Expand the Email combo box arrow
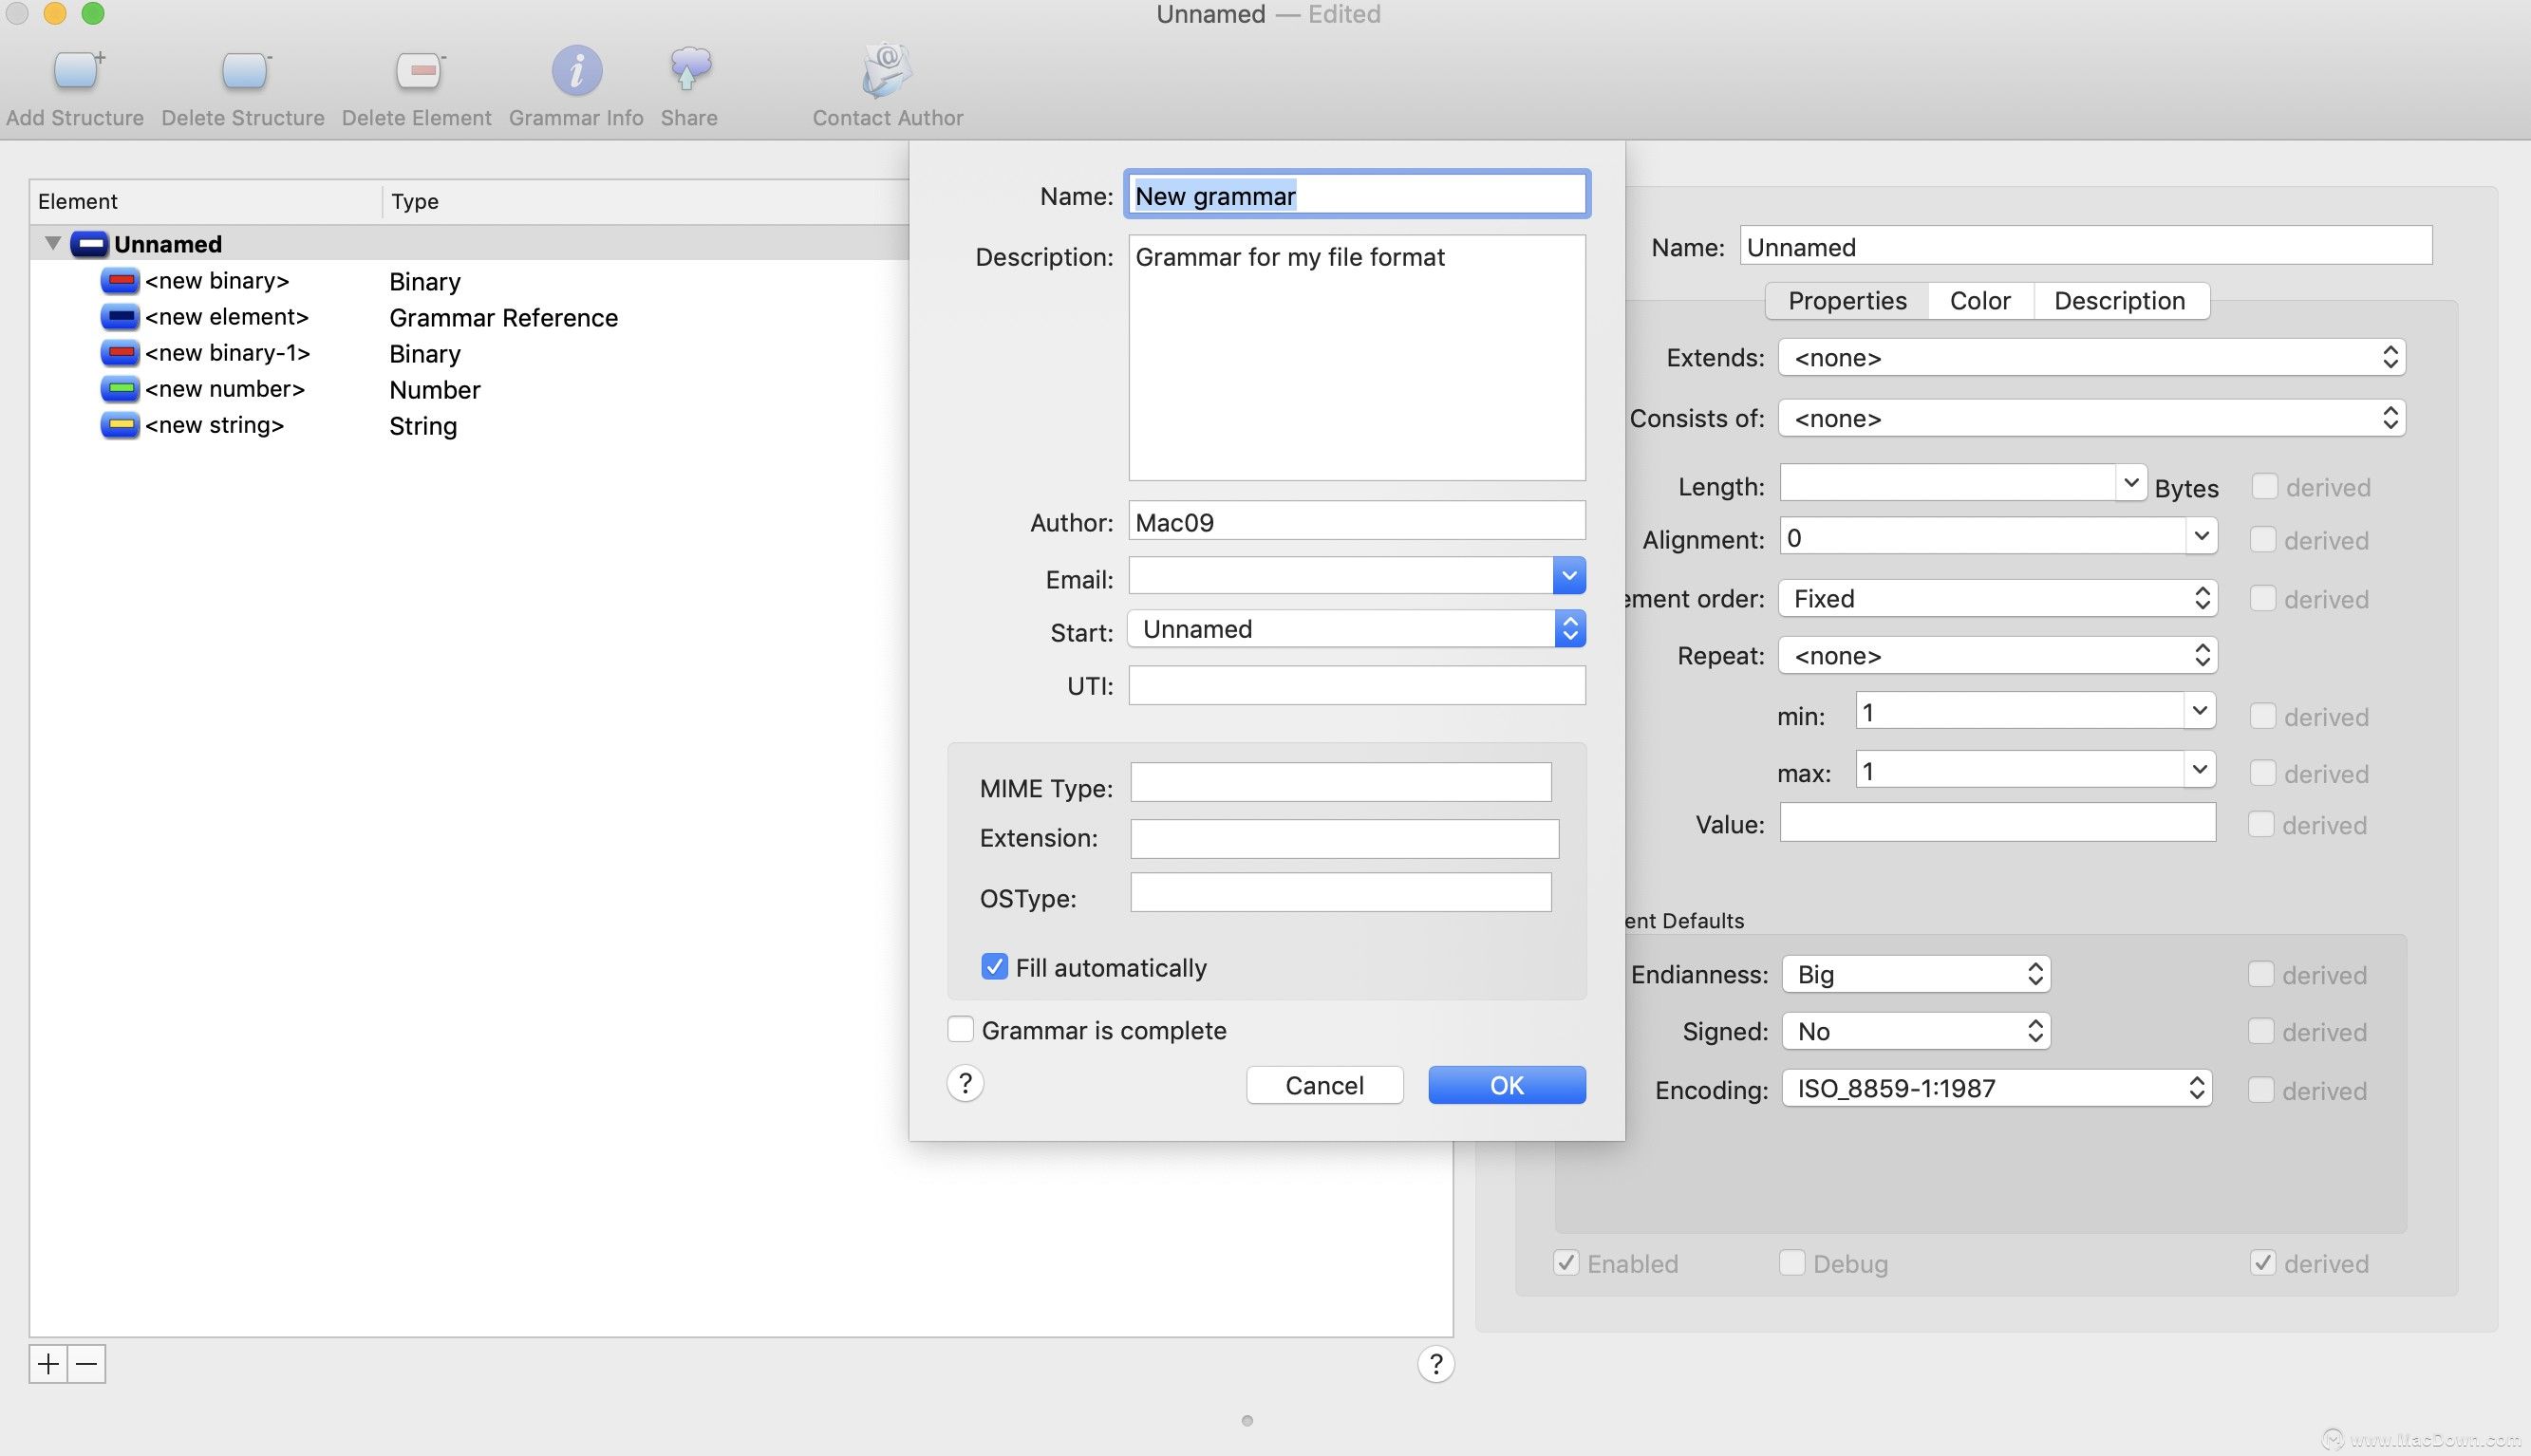Image resolution: width=2531 pixels, height=1456 pixels. [1569, 576]
